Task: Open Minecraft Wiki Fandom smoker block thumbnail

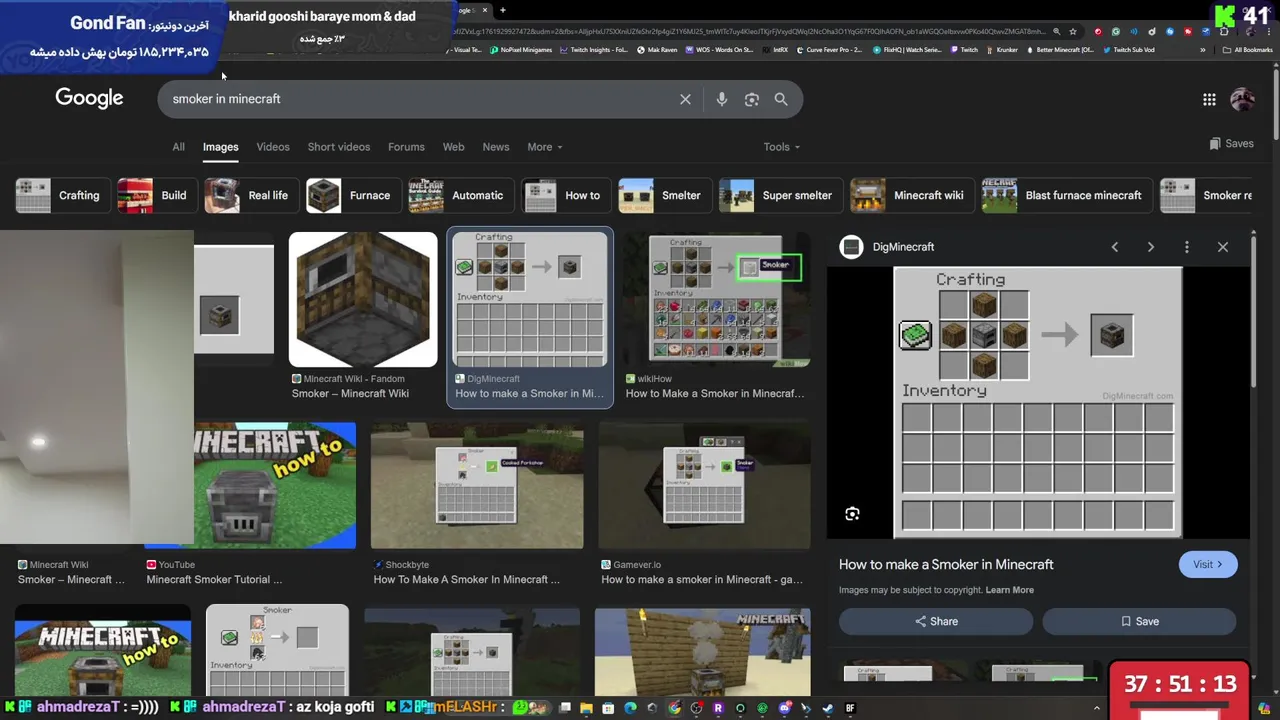Action: coord(363,300)
